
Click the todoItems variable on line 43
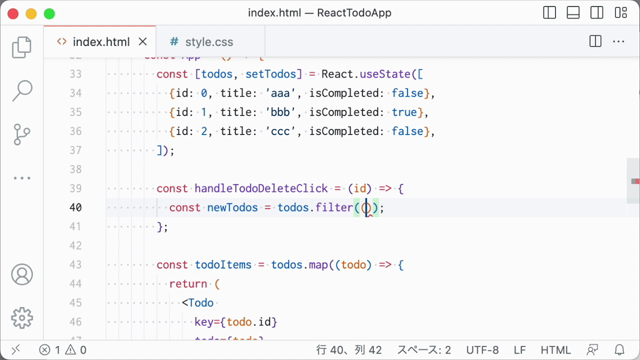click(223, 265)
